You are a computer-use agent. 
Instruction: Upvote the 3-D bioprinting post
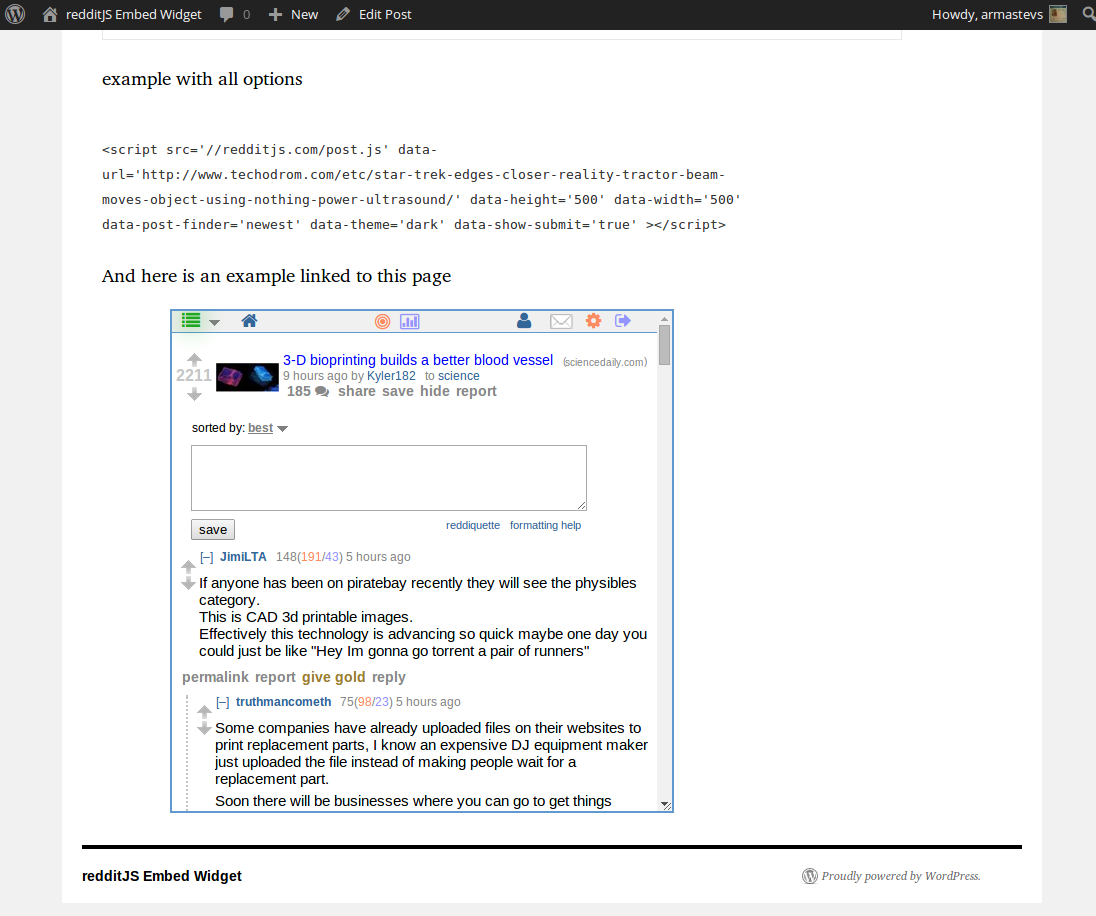194,359
